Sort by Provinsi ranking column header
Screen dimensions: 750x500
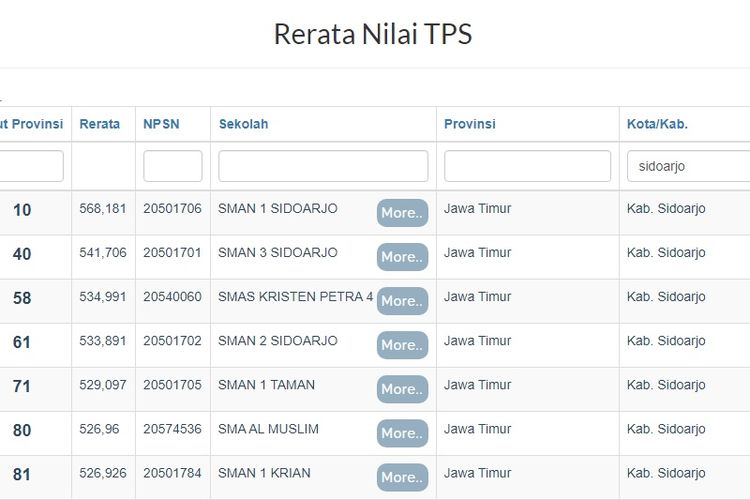click(32, 124)
